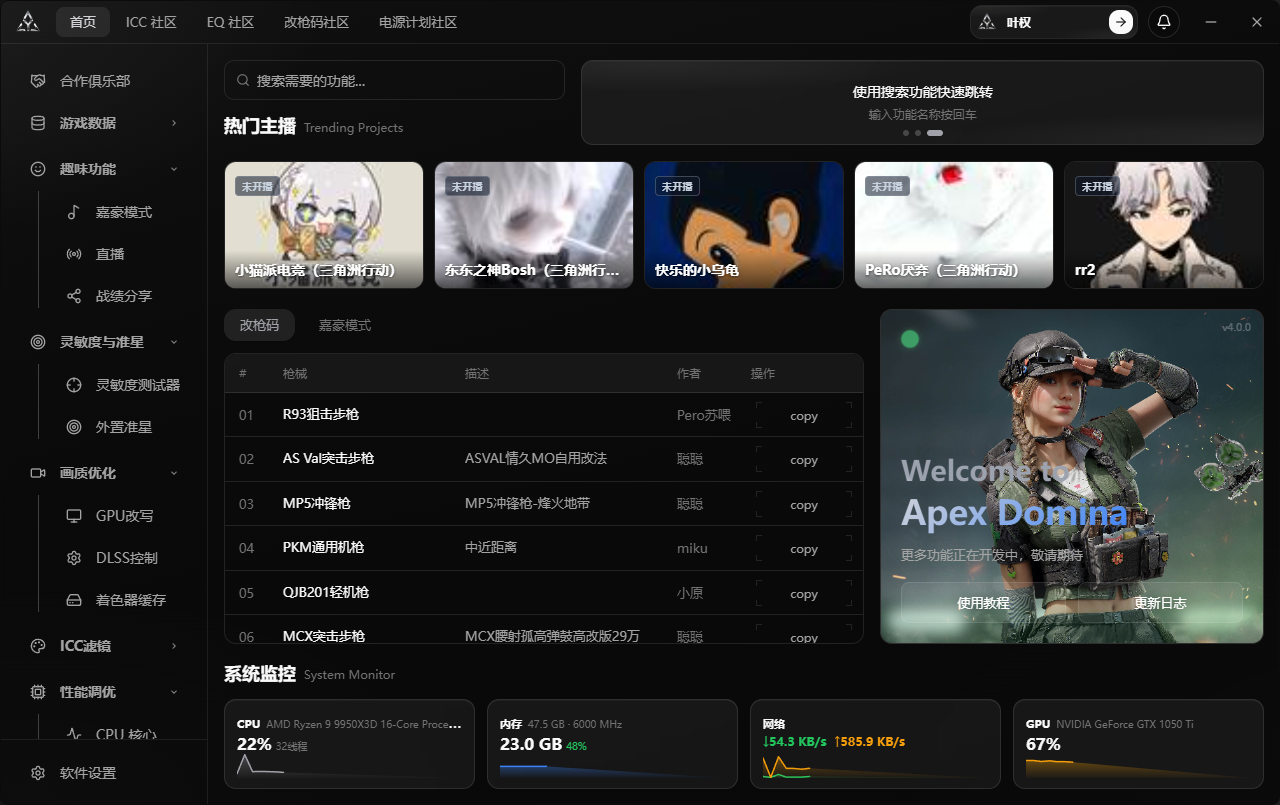
Task: Click the version label v4.0.0
Action: pyautogui.click(x=1236, y=327)
